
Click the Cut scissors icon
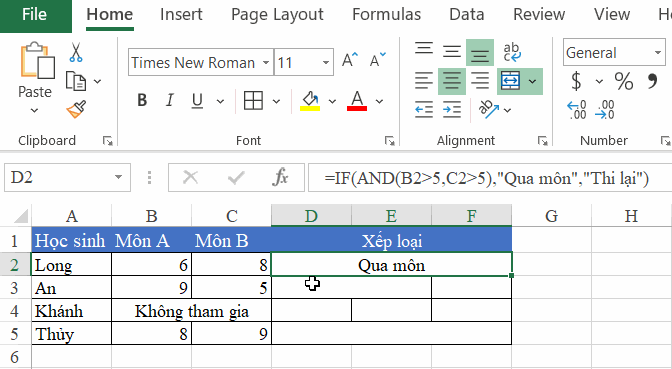click(x=76, y=52)
